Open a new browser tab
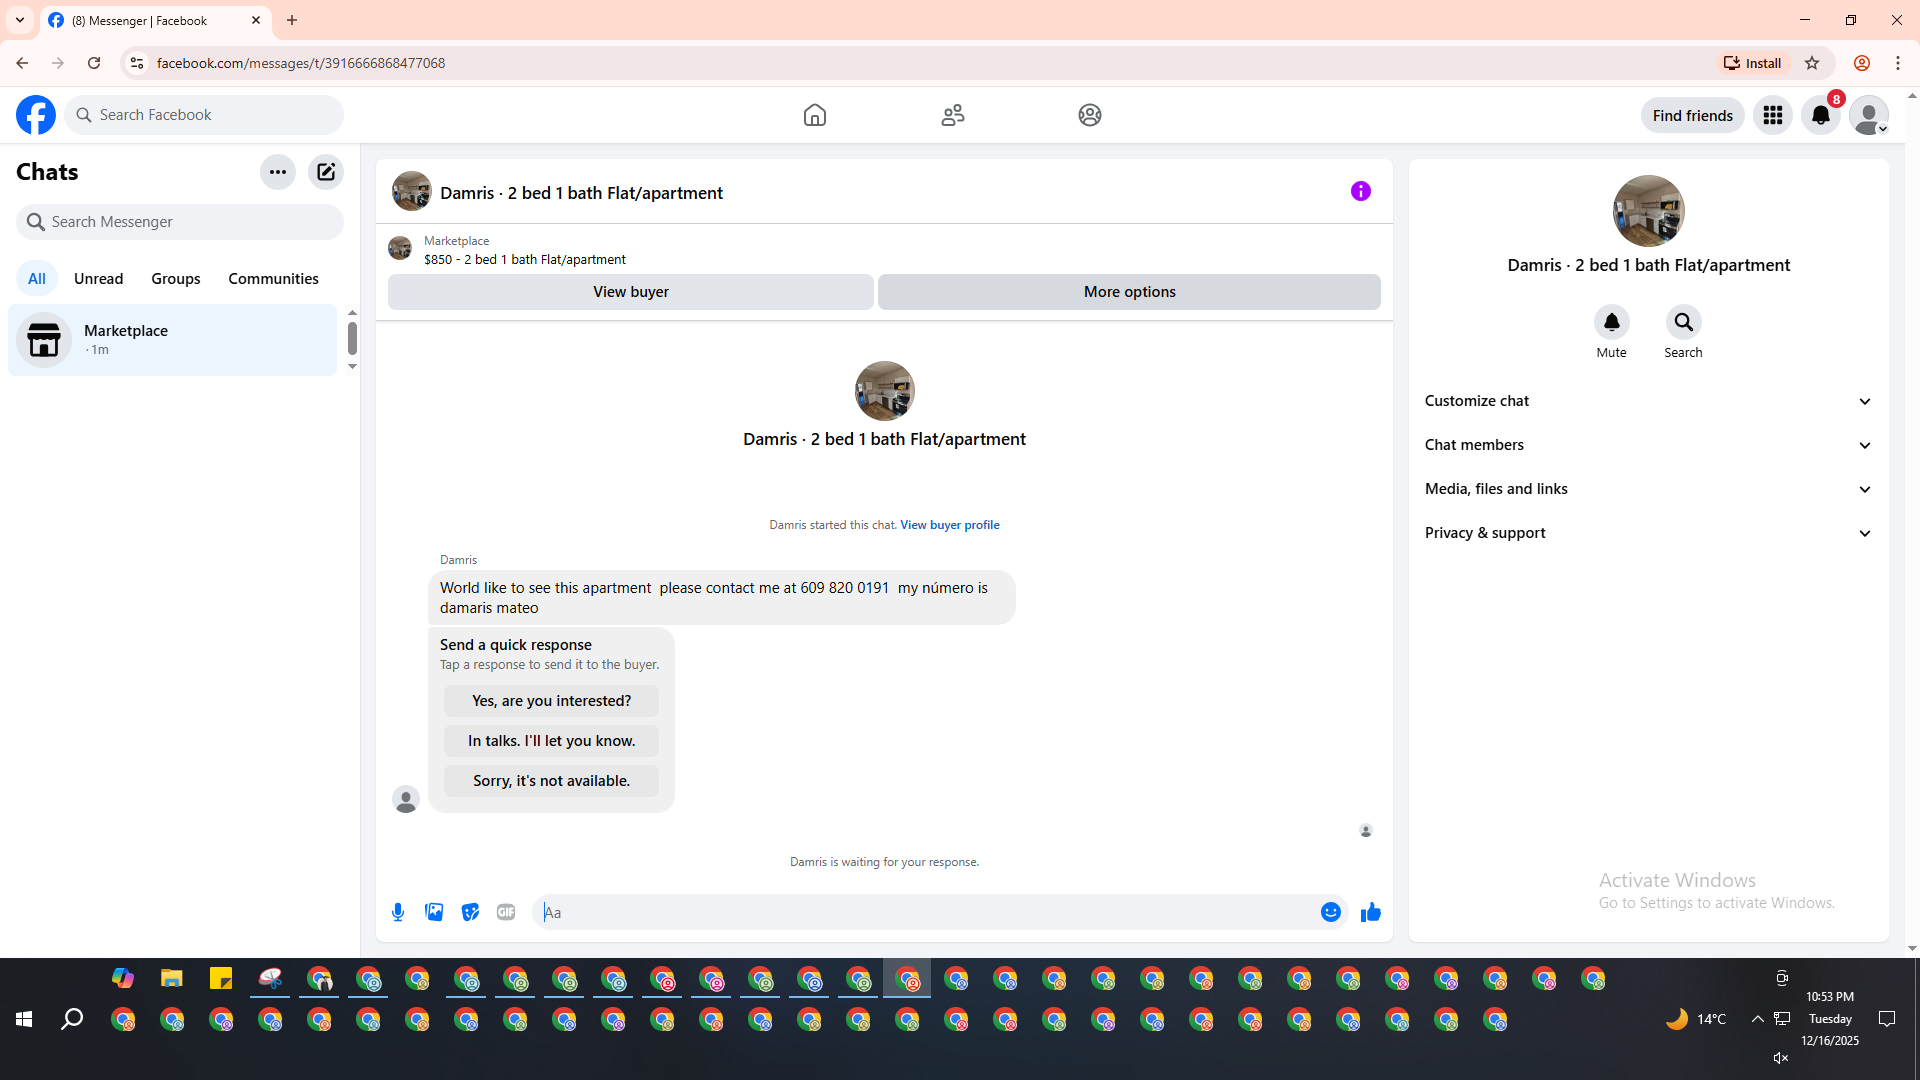1920x1080 pixels. pyautogui.click(x=292, y=20)
